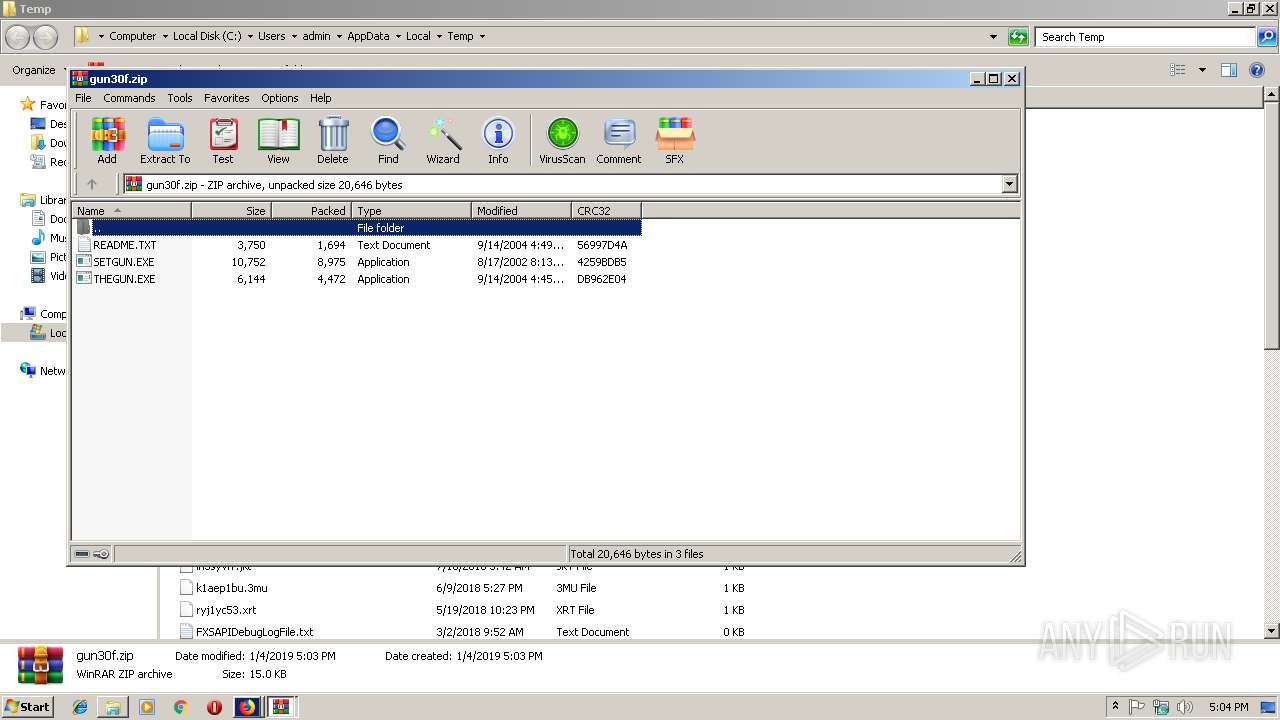Open Internet Explorer from the taskbar
Image resolution: width=1280 pixels, height=720 pixels.
pyautogui.click(x=80, y=707)
